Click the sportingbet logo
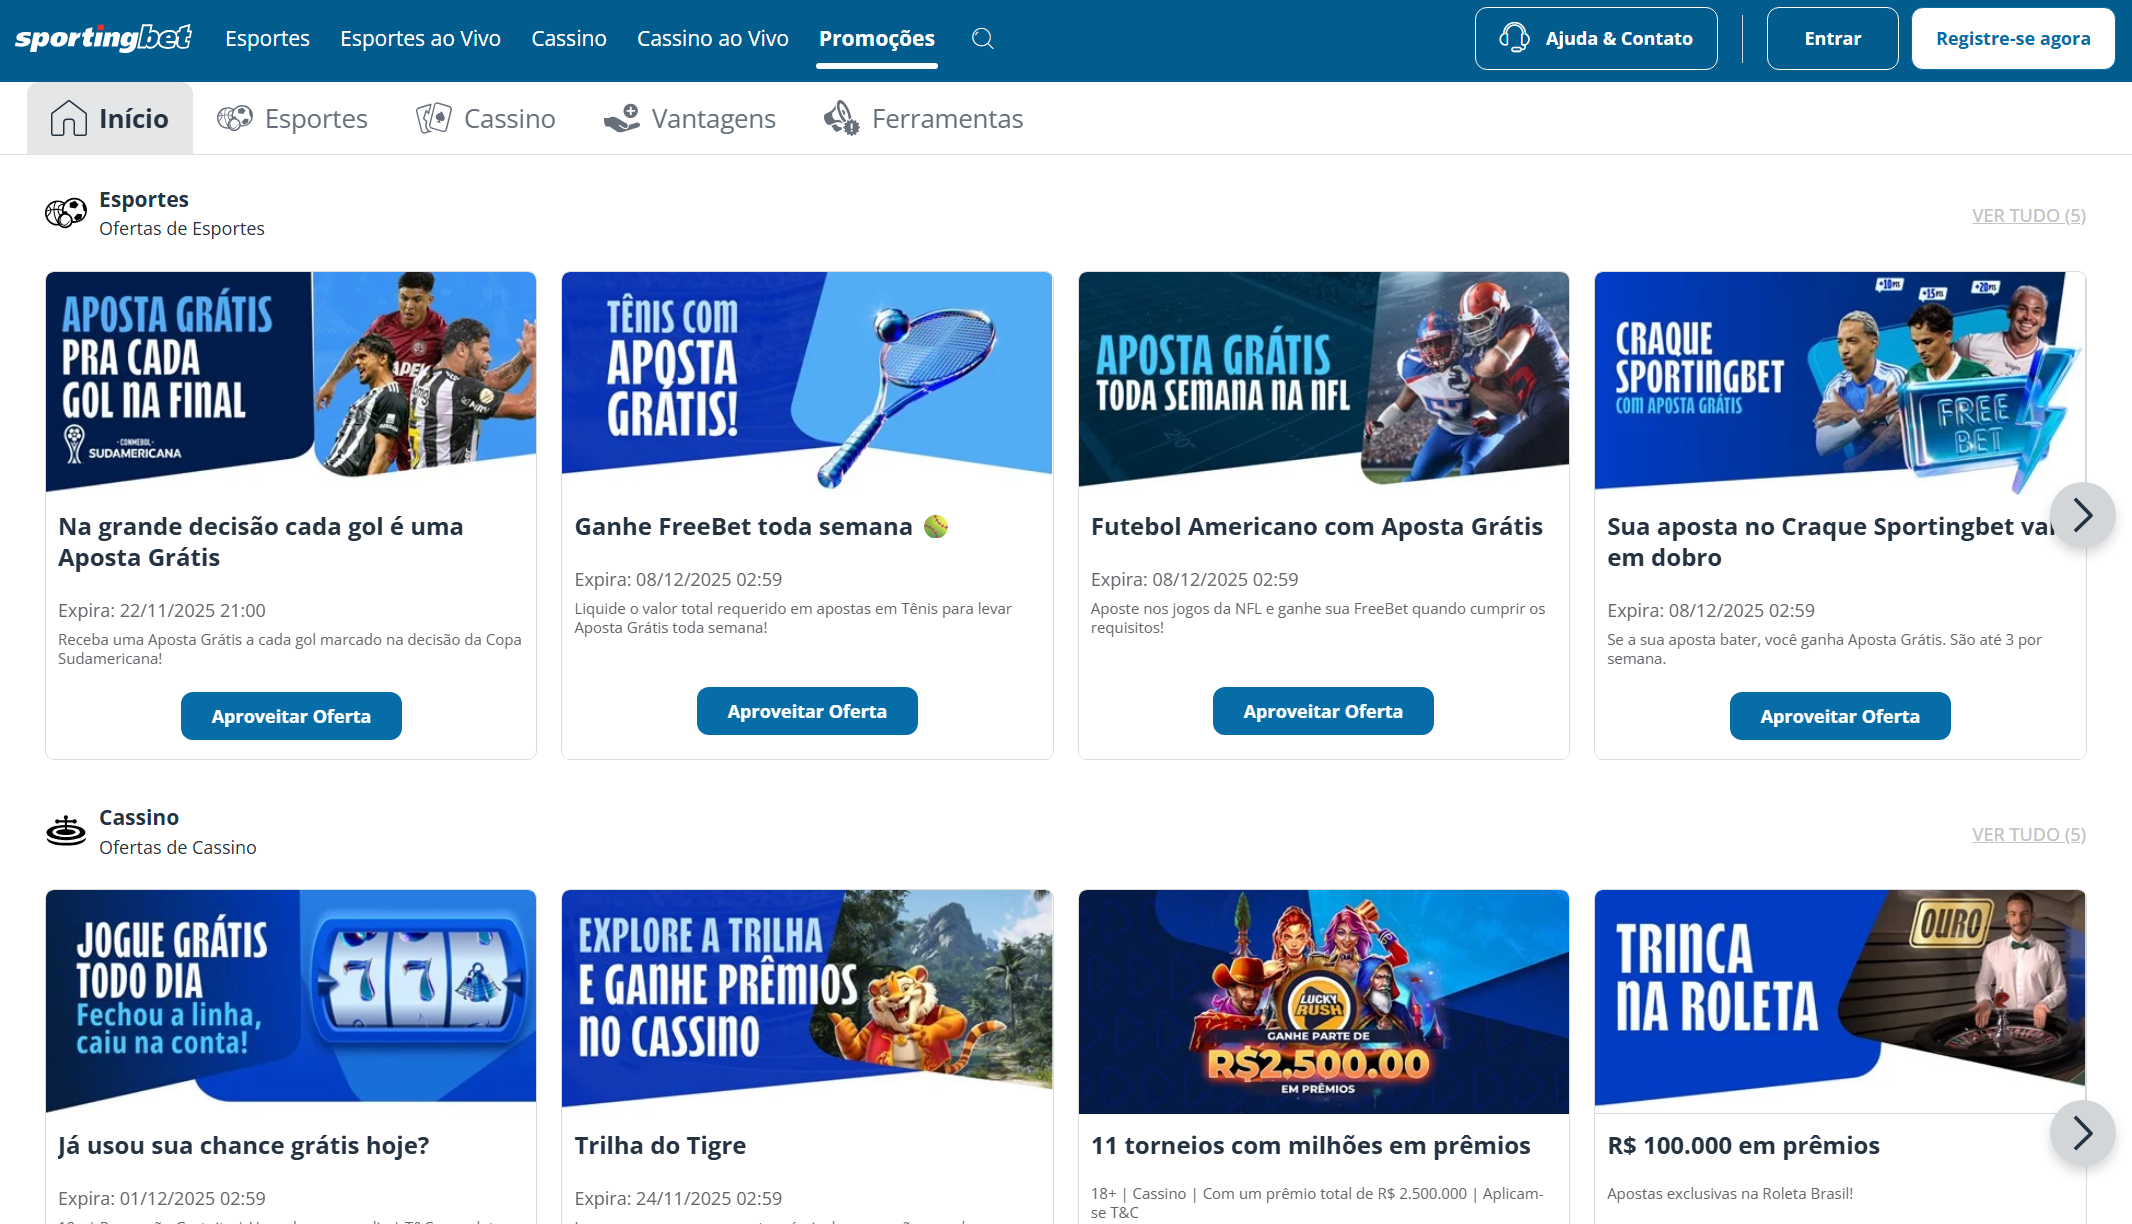2132x1224 pixels. pyautogui.click(x=101, y=37)
